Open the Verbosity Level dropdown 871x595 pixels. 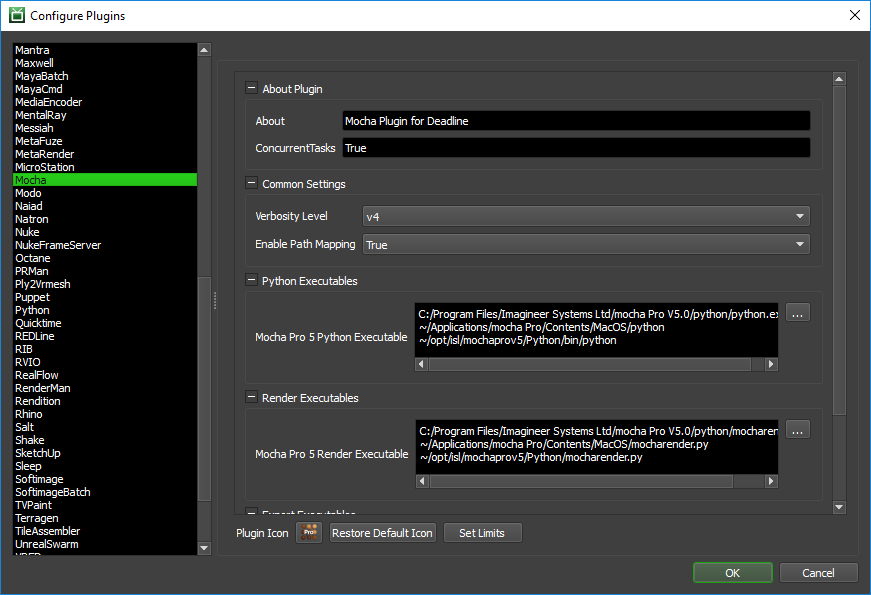pos(585,216)
